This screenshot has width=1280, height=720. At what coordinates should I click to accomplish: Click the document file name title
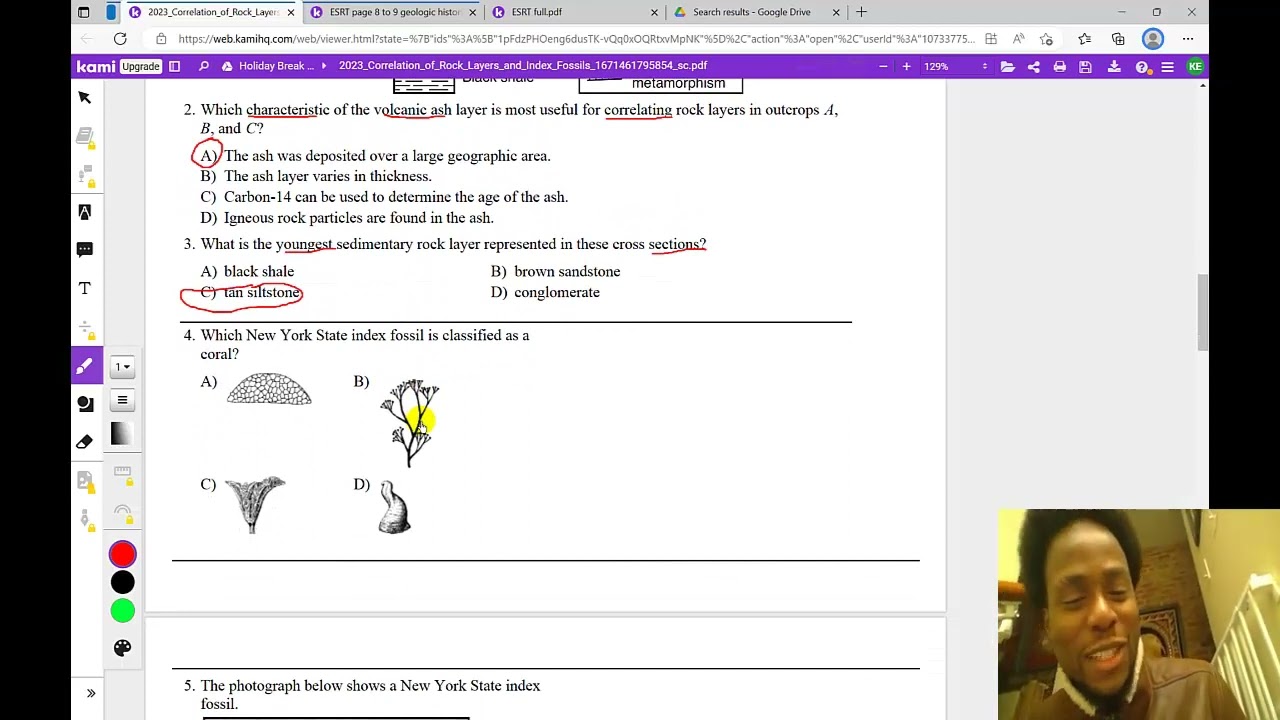(x=523, y=66)
